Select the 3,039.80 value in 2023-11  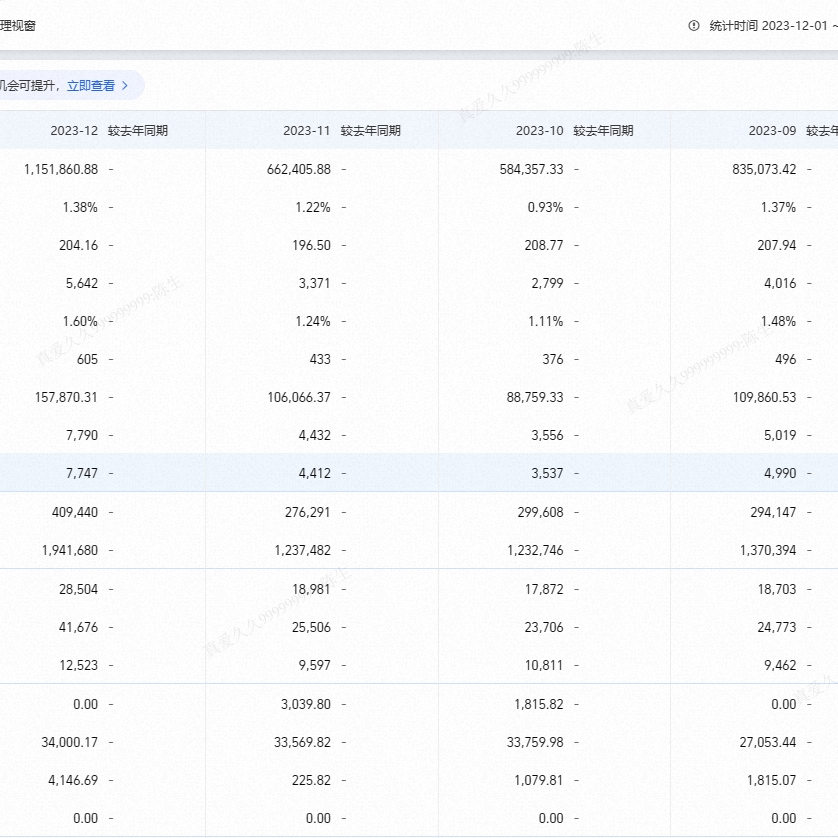[307, 704]
